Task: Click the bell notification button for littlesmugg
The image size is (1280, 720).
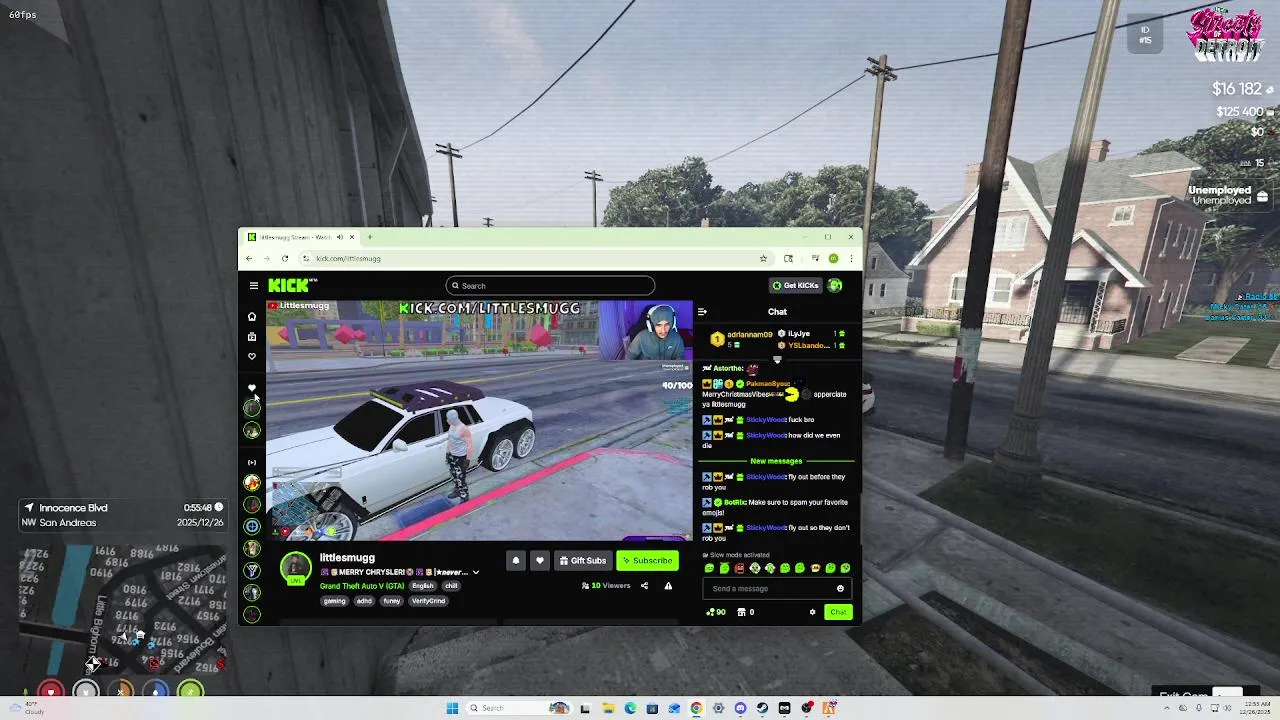Action: pyautogui.click(x=516, y=561)
